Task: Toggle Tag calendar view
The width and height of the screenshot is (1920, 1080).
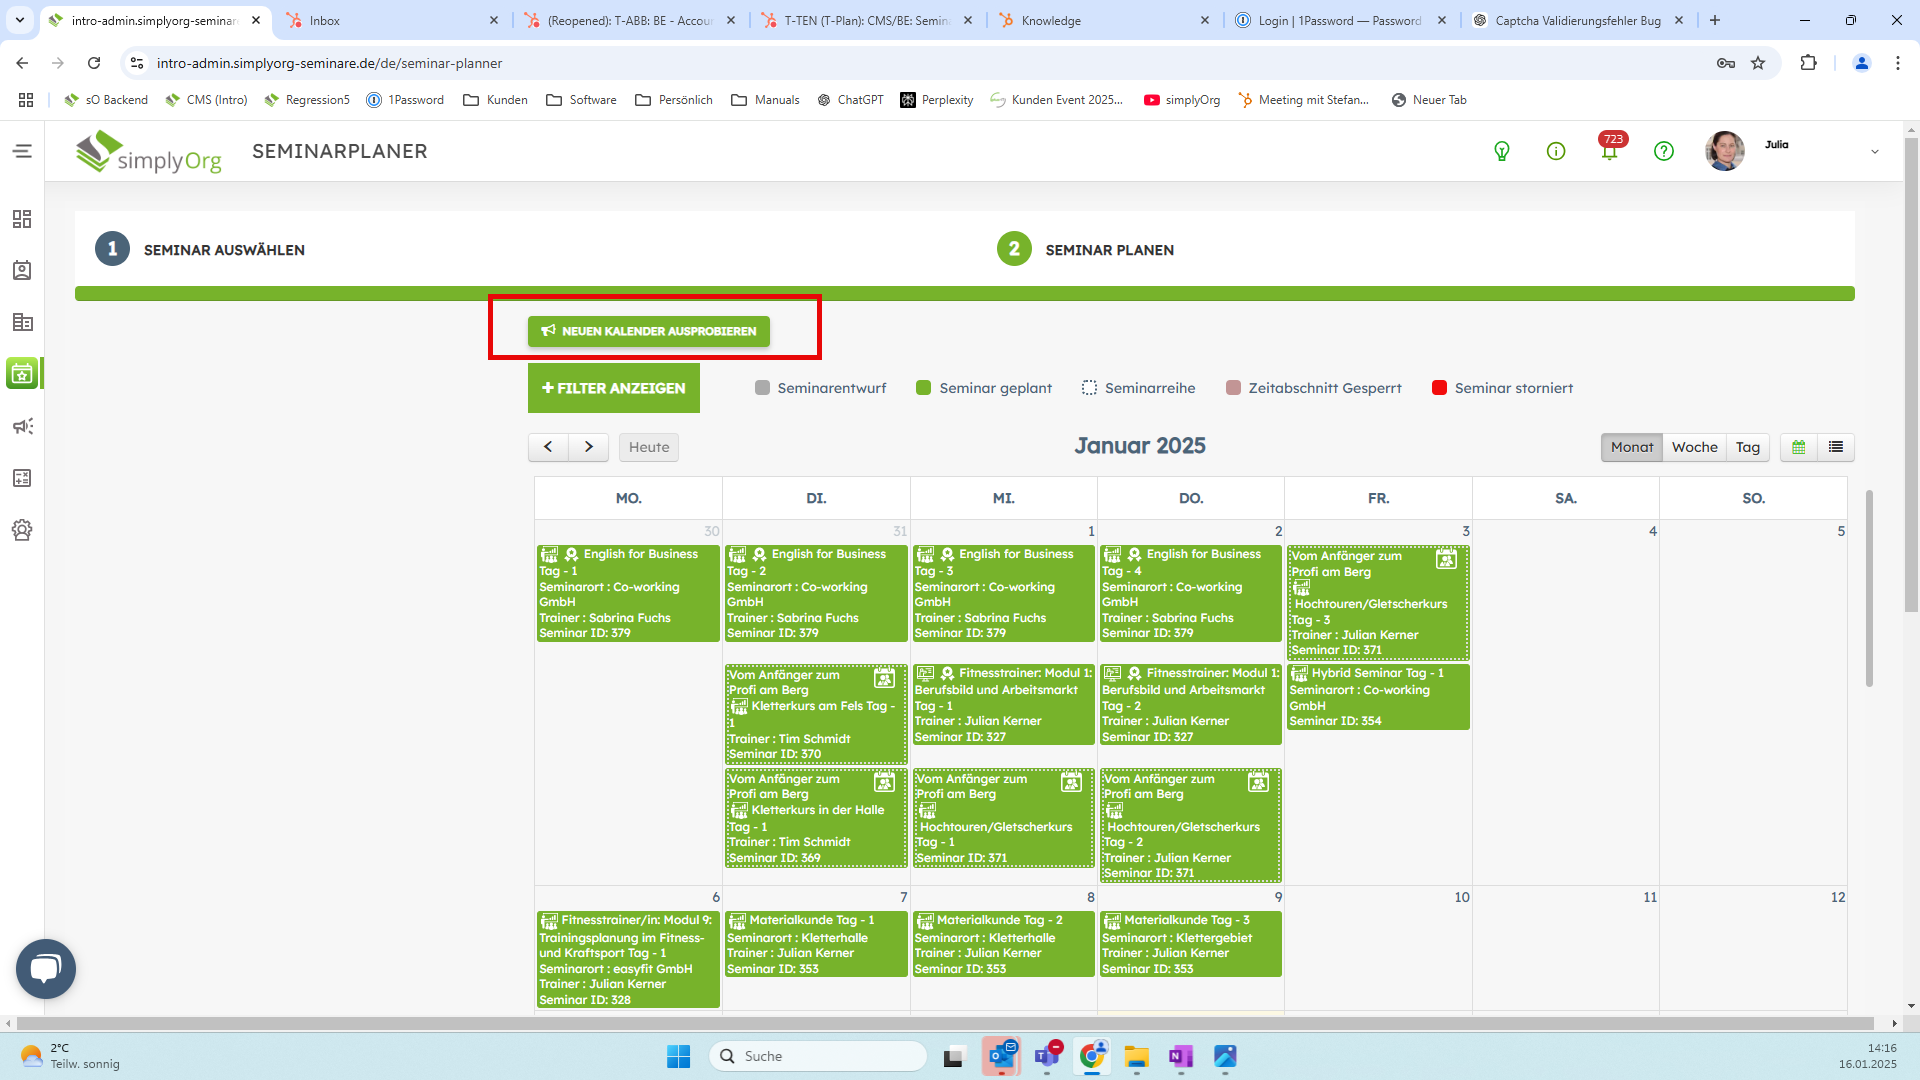Action: [1747, 447]
